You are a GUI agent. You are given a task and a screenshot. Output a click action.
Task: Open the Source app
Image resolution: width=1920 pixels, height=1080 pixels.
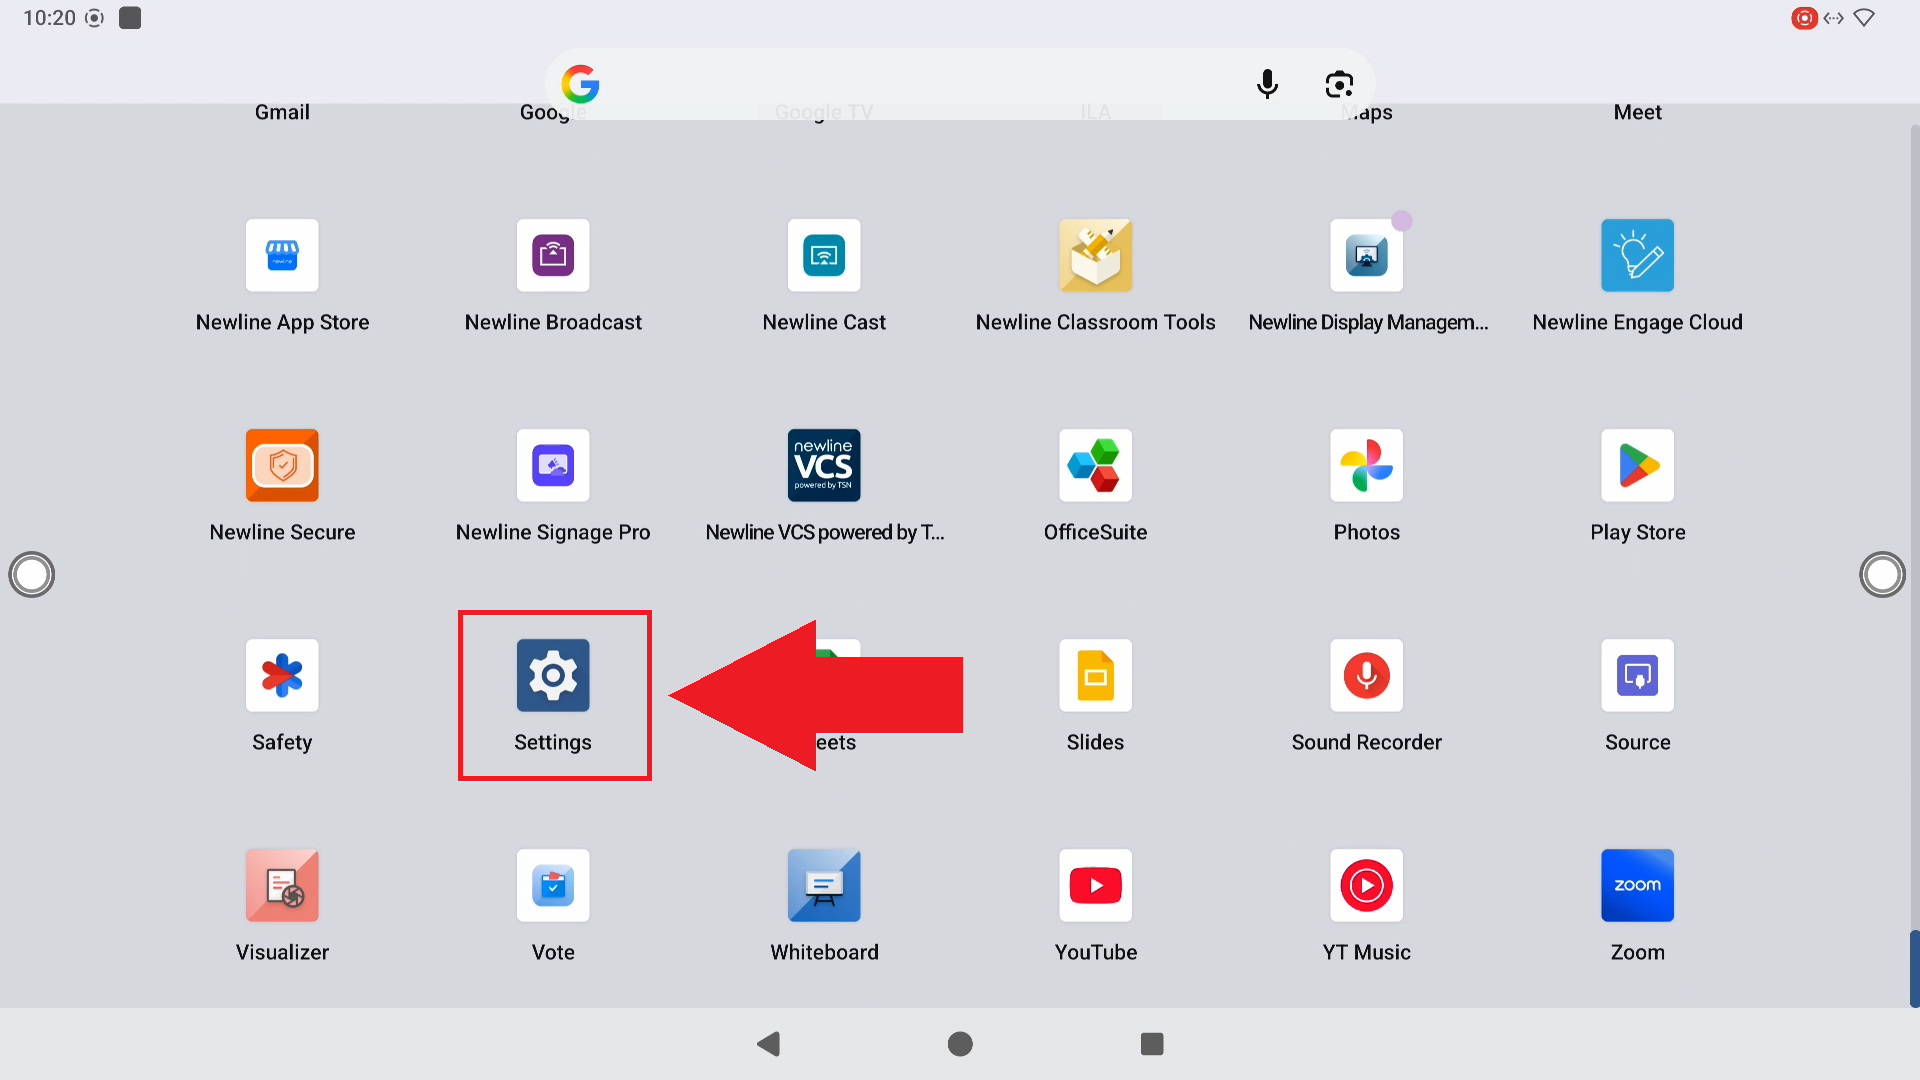1637,676
